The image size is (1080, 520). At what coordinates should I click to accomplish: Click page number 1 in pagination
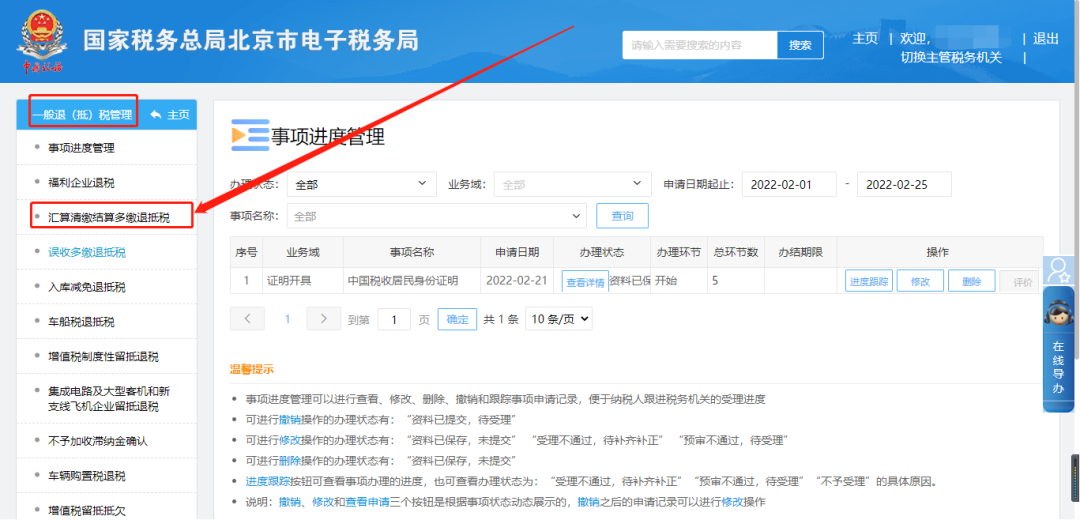288,320
